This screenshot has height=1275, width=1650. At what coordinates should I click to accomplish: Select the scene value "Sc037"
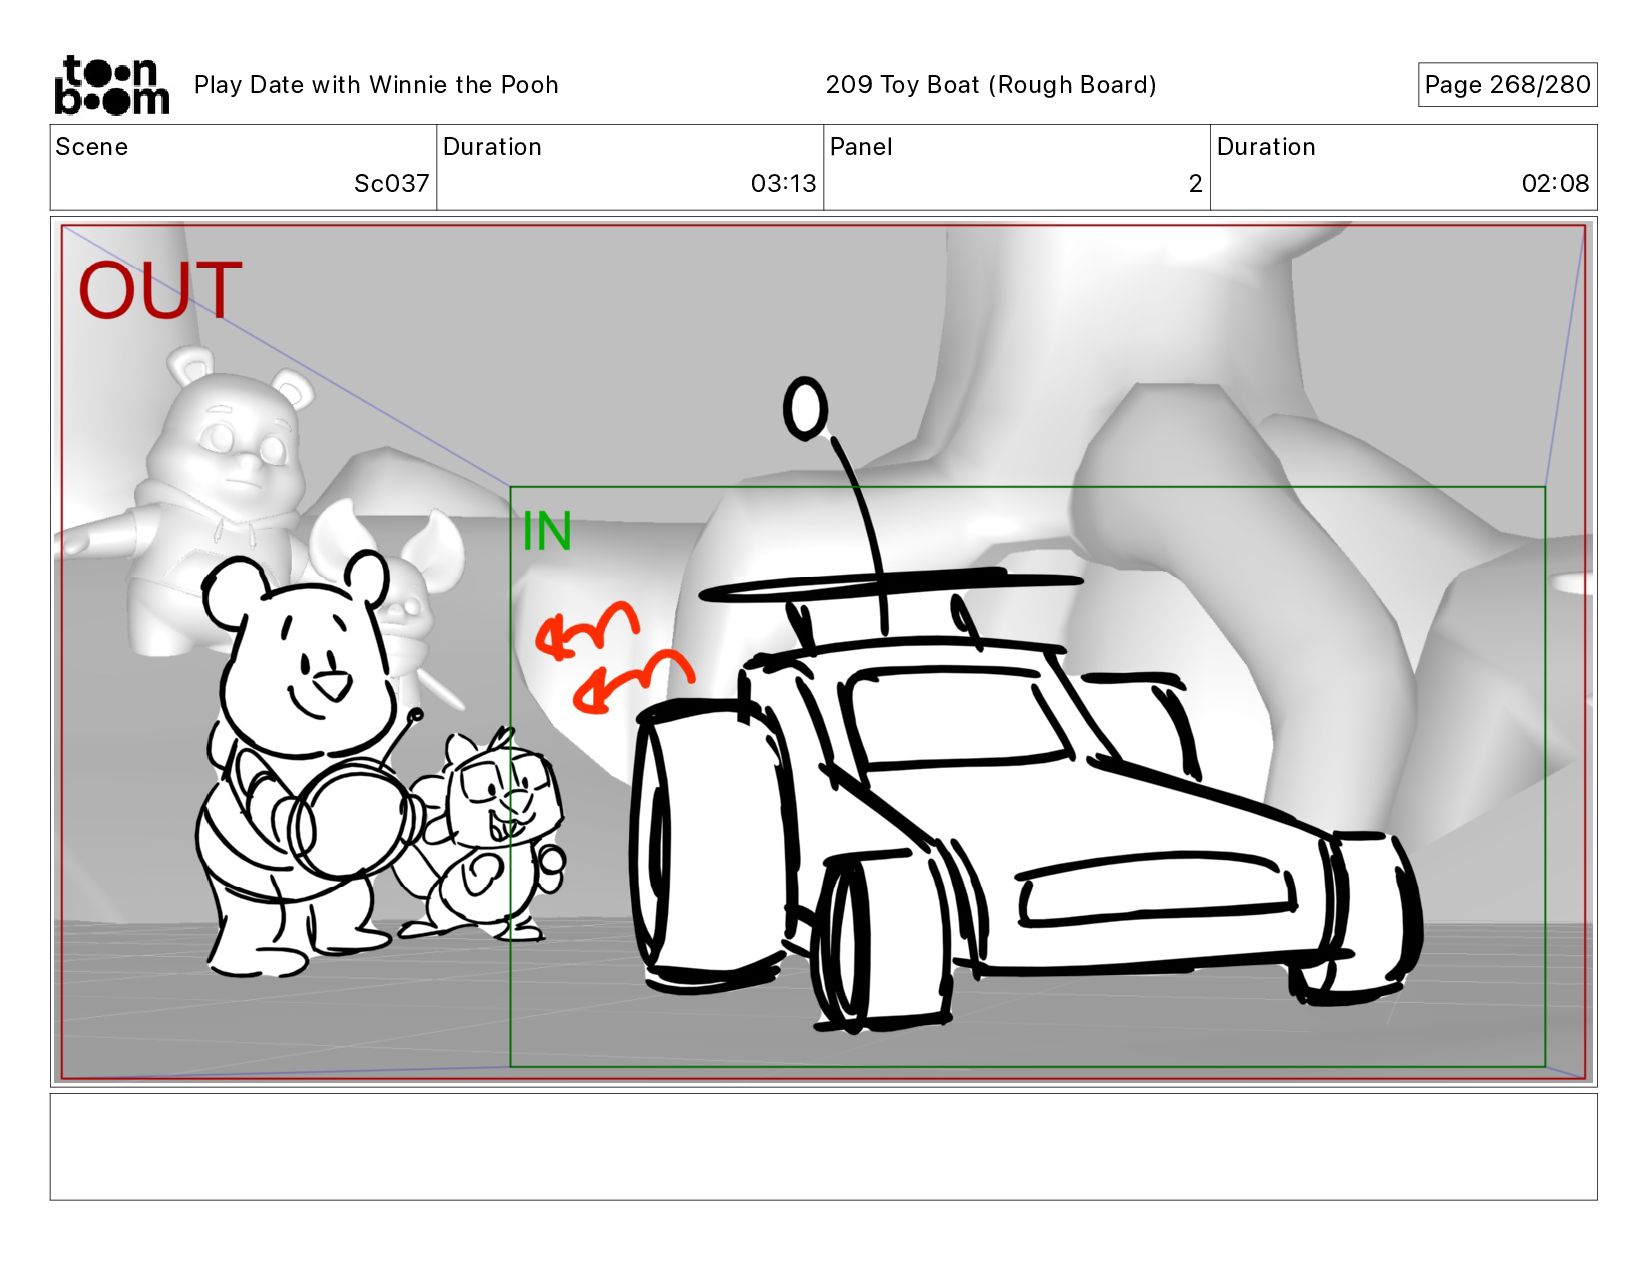392,184
